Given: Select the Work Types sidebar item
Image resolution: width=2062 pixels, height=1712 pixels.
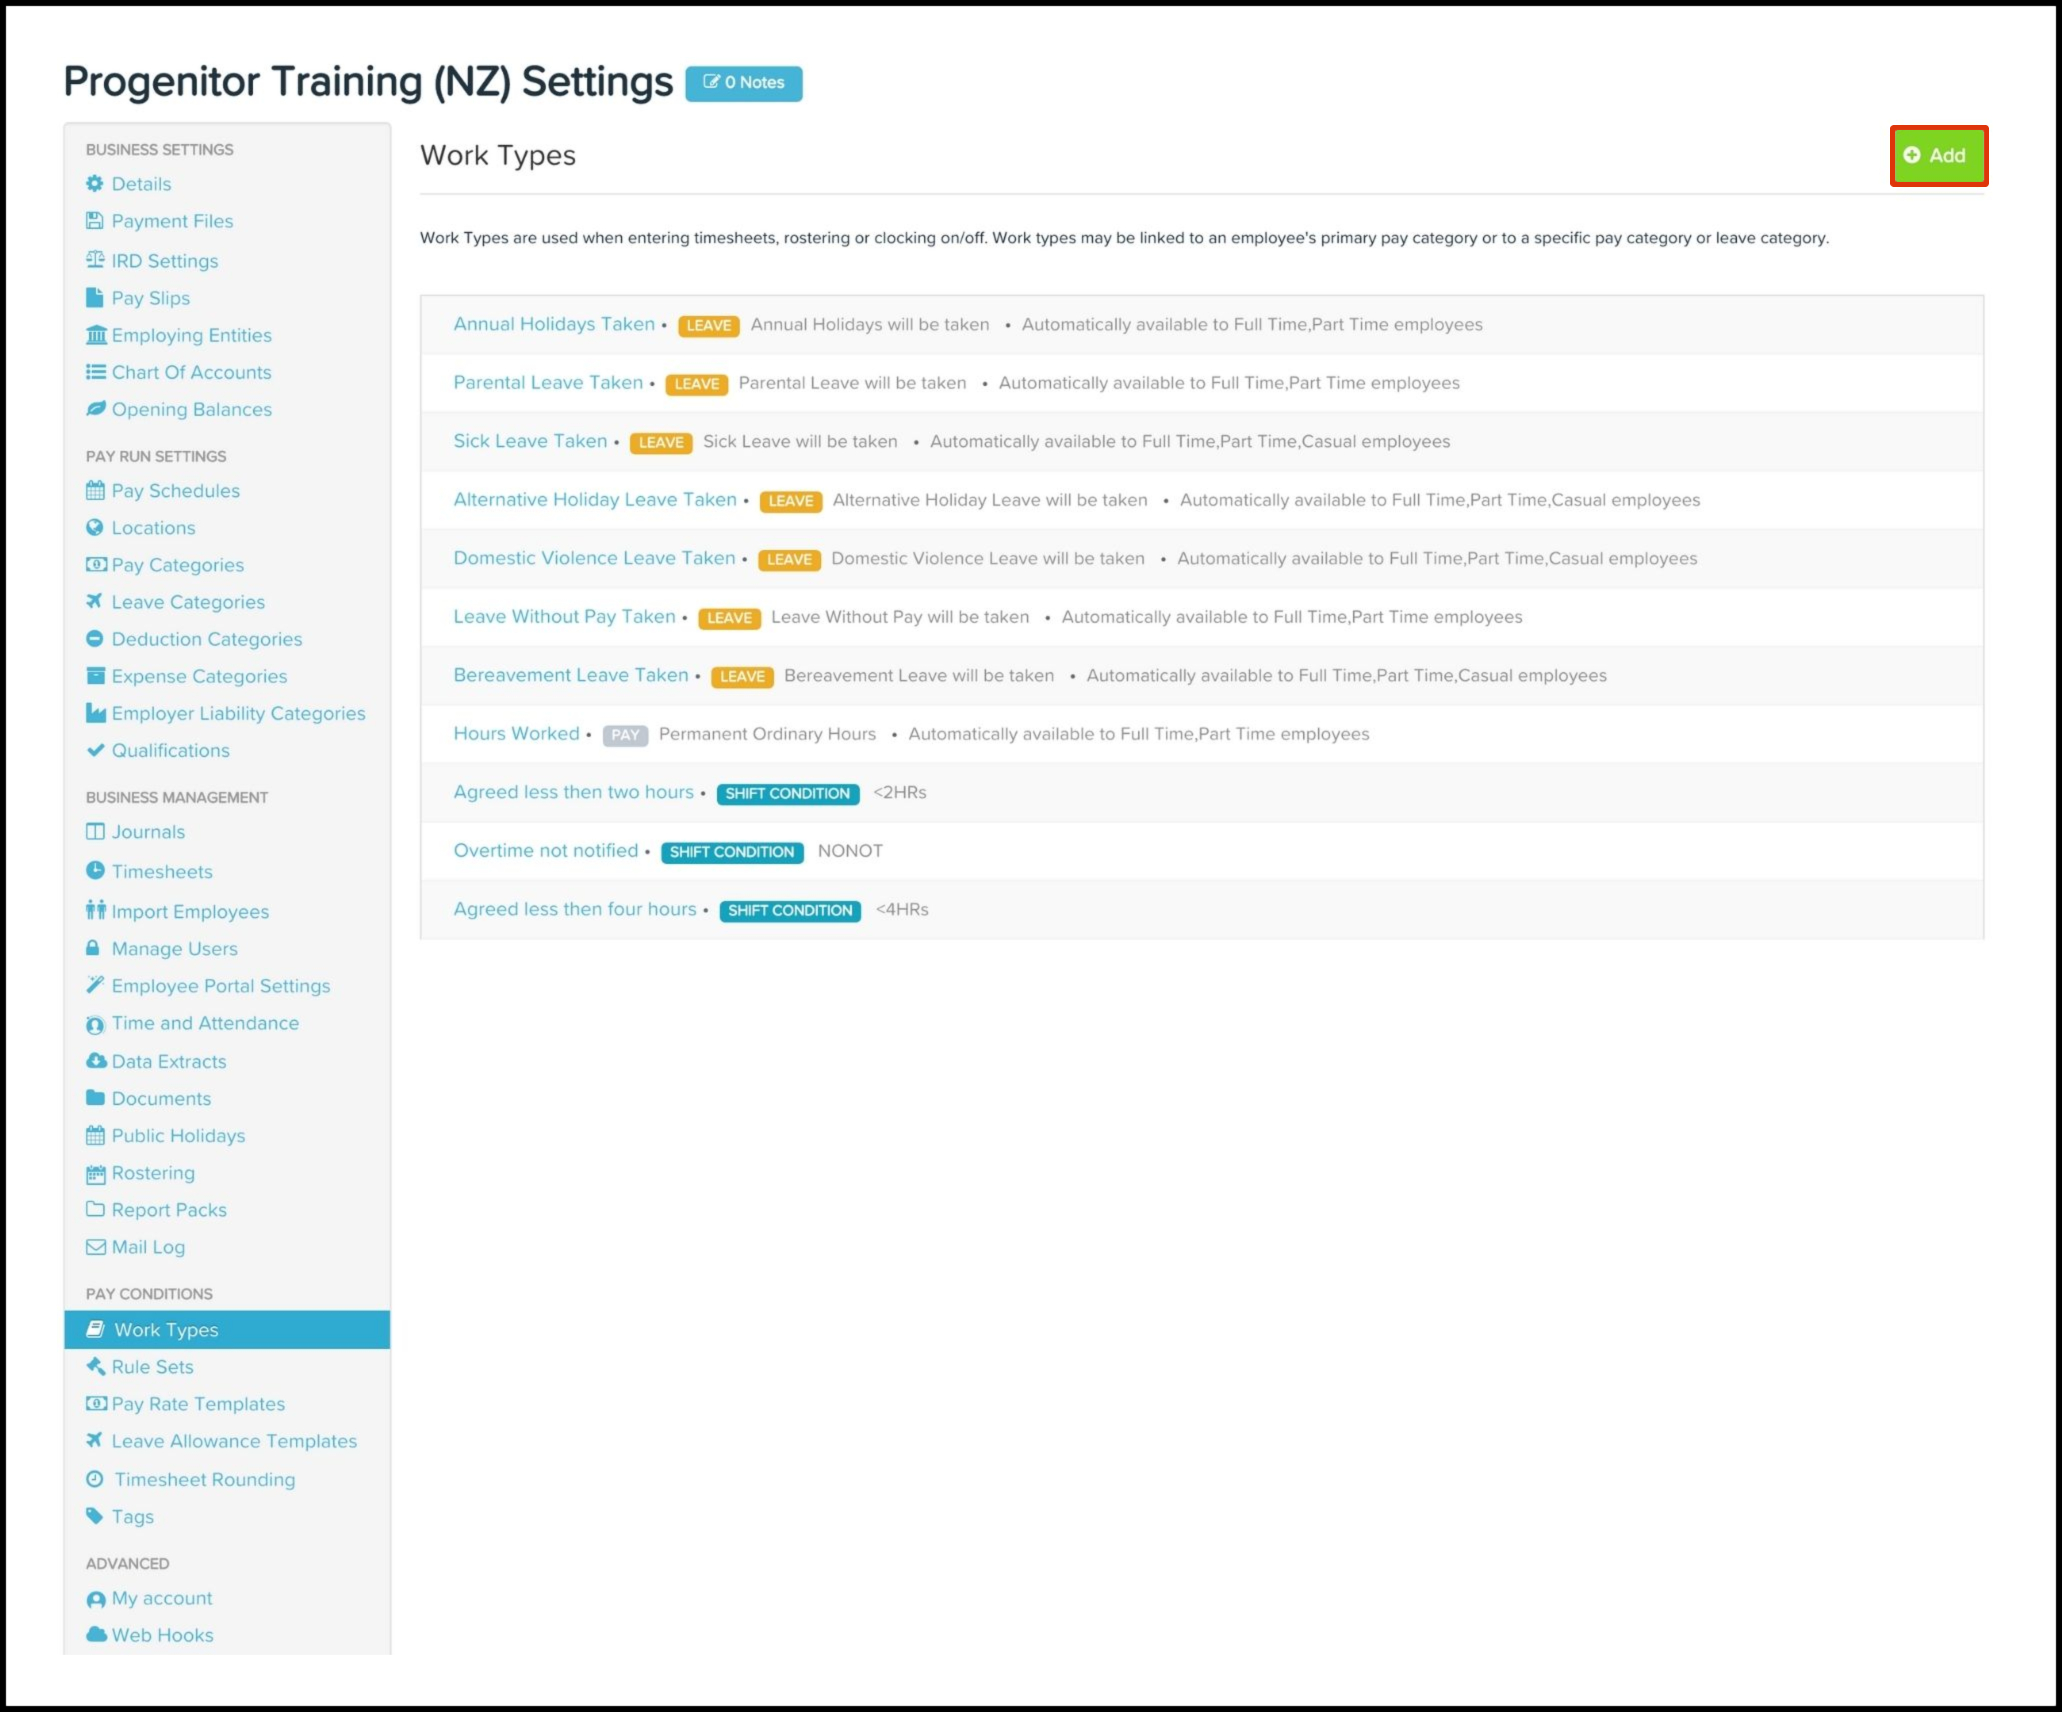Looking at the screenshot, I should [x=166, y=1330].
